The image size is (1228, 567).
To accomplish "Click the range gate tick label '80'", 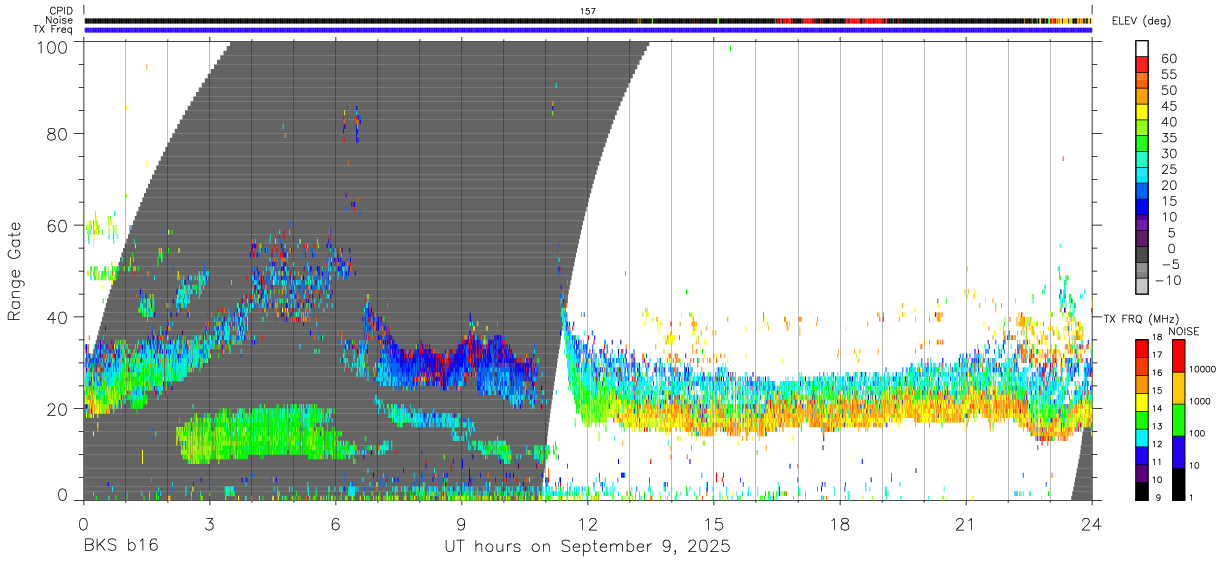I will click(x=57, y=134).
